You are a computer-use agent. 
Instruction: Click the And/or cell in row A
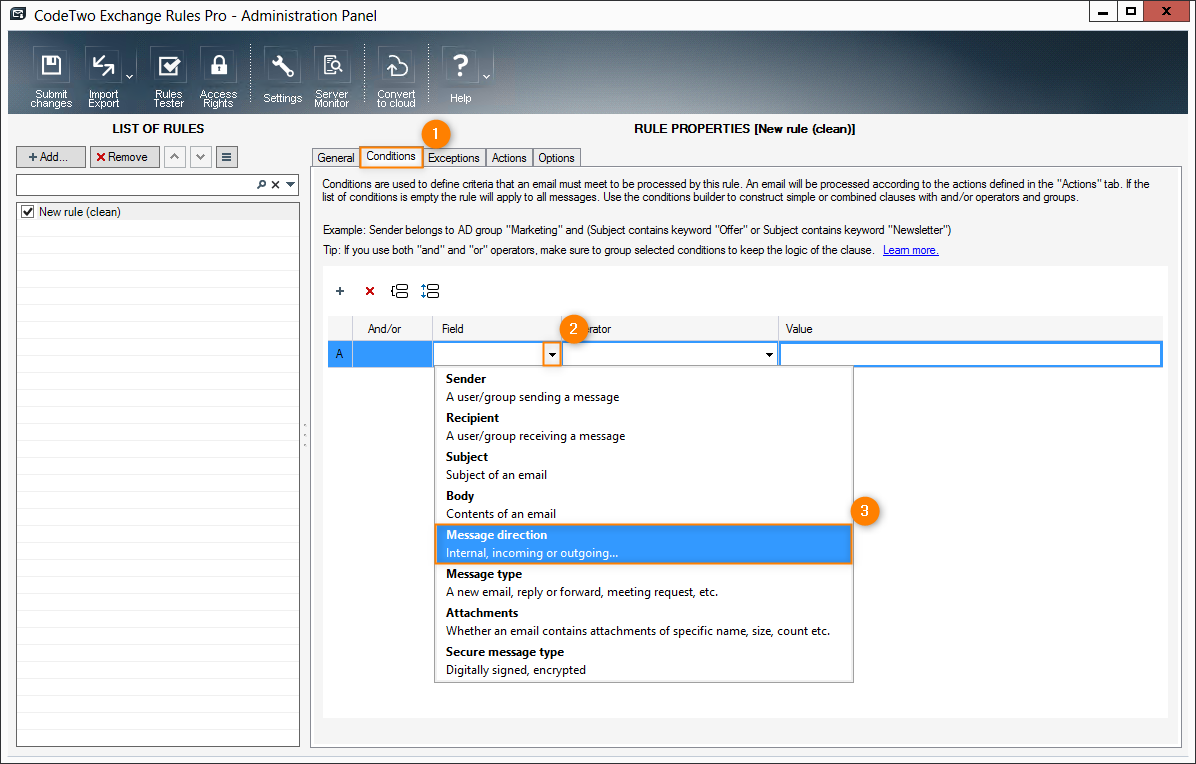pos(392,355)
